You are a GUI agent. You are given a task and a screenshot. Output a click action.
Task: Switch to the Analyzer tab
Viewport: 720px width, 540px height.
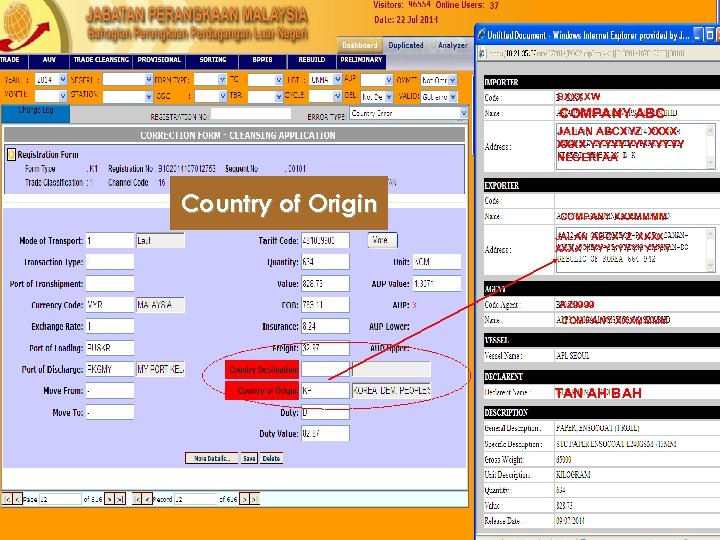point(453,45)
